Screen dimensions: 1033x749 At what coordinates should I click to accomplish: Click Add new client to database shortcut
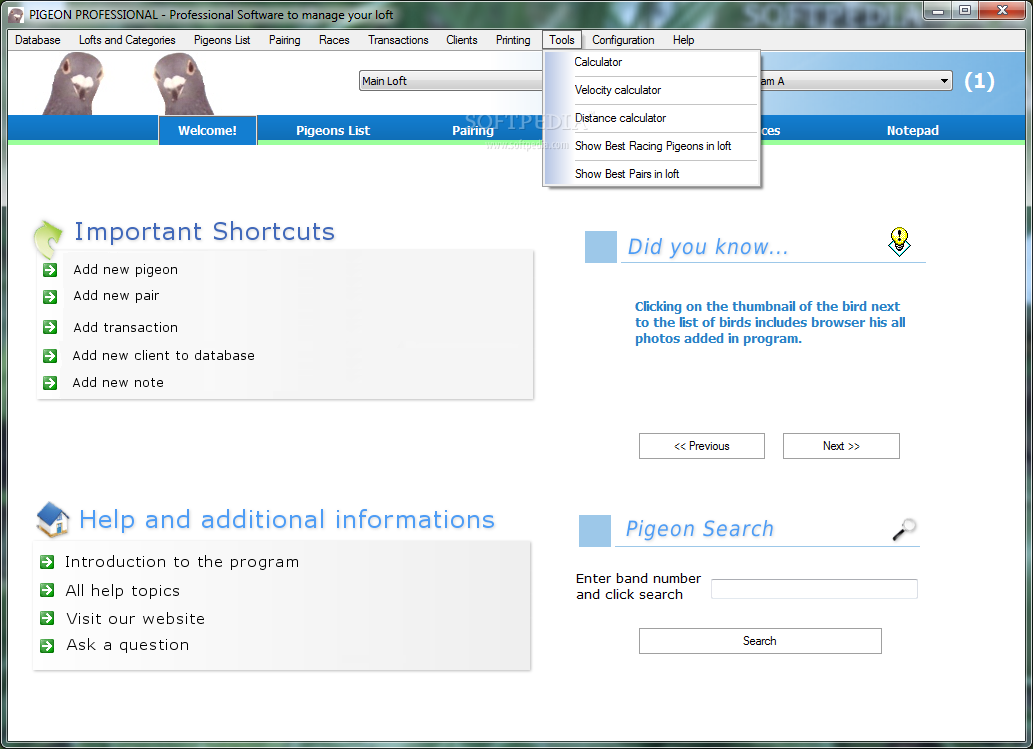click(x=163, y=356)
